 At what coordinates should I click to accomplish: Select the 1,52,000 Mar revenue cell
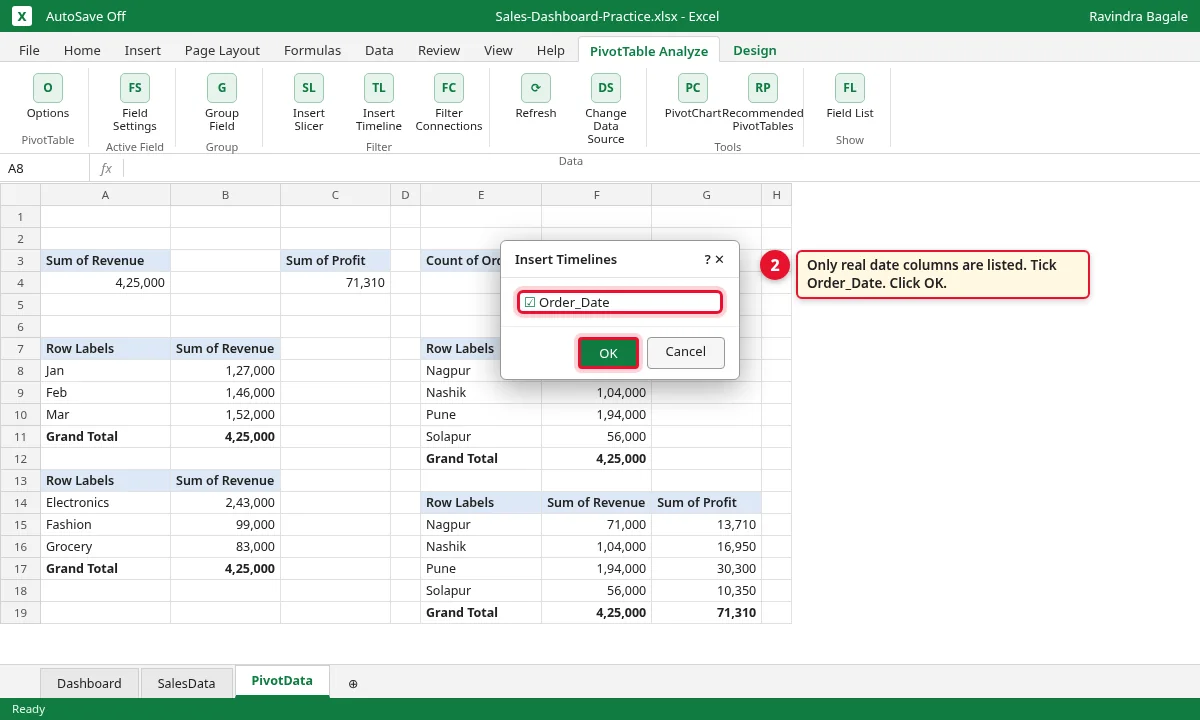(x=226, y=415)
